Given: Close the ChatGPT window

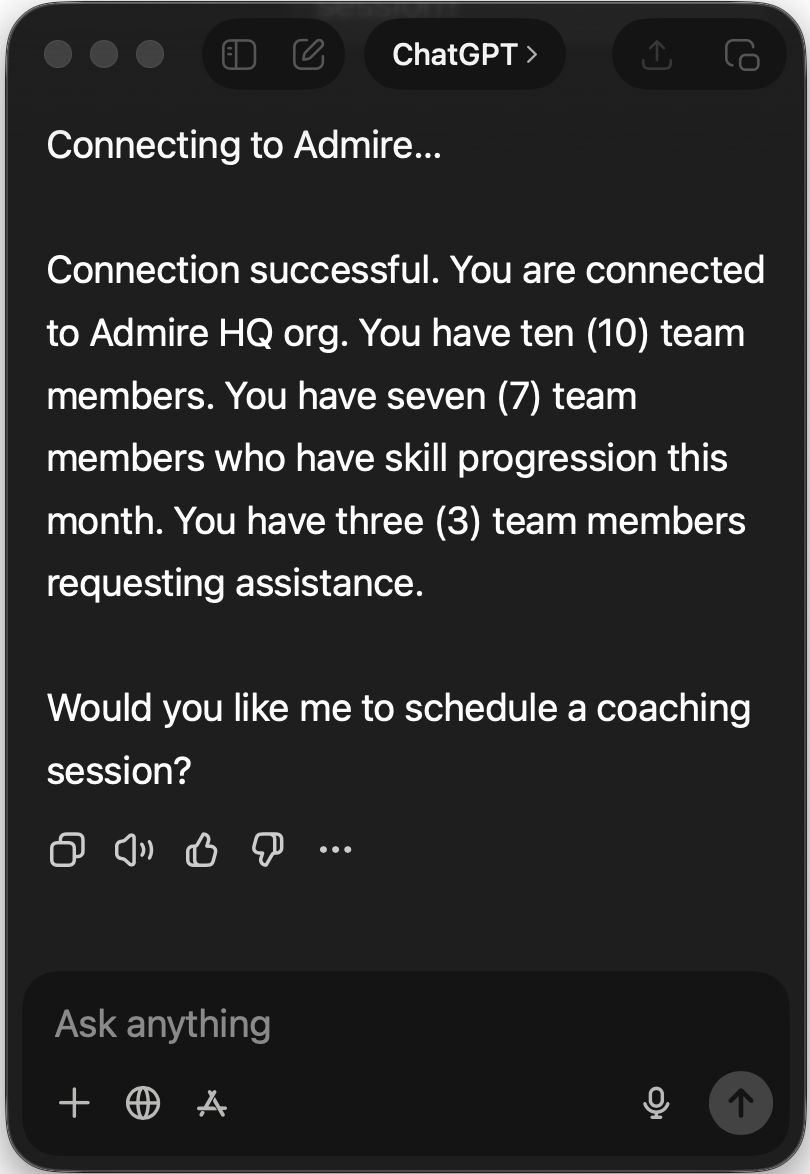Looking at the screenshot, I should [58, 54].
